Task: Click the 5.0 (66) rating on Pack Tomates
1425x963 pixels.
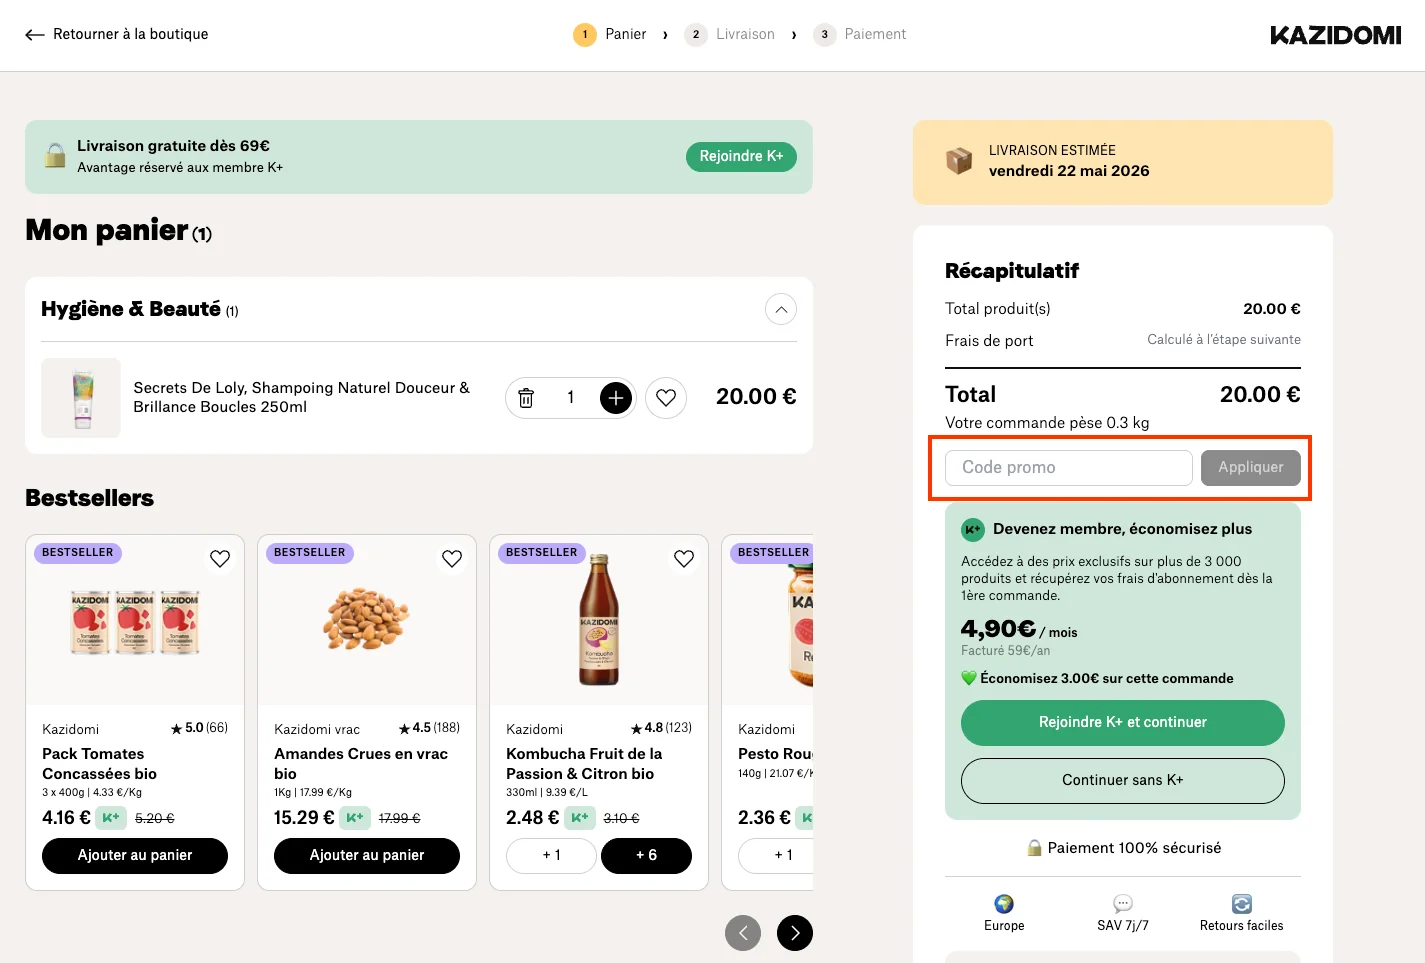Action: [x=199, y=728]
